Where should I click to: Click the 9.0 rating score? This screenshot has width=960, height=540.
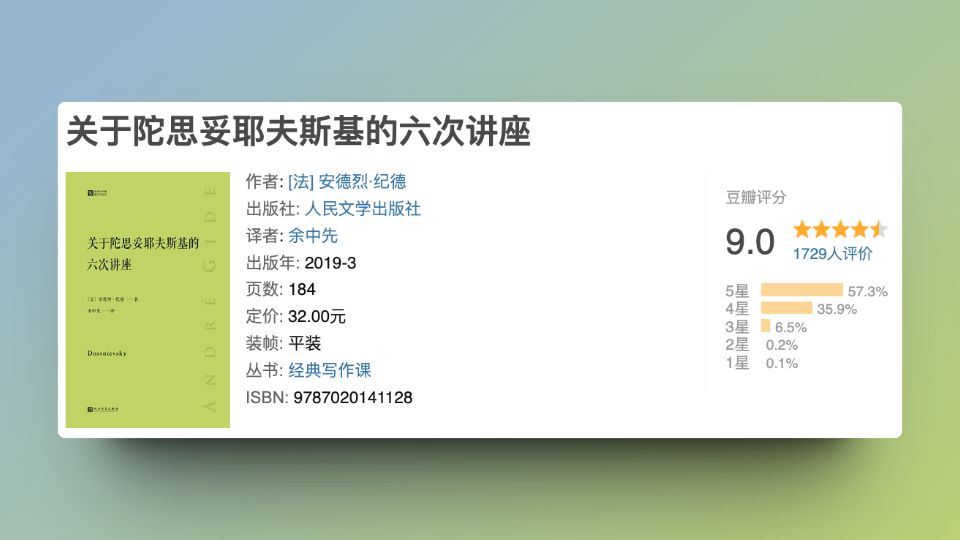coord(750,242)
